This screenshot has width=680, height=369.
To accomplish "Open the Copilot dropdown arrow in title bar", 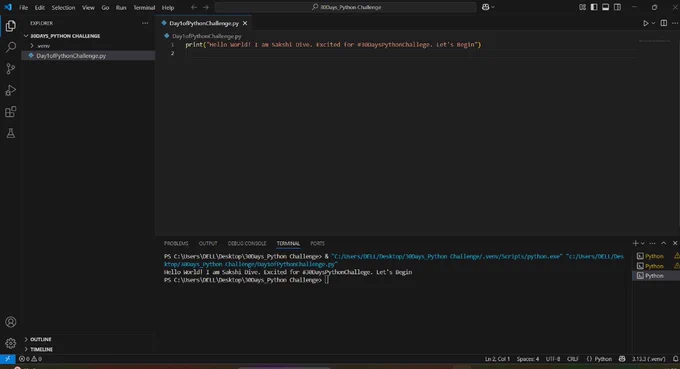I will pos(493,7).
